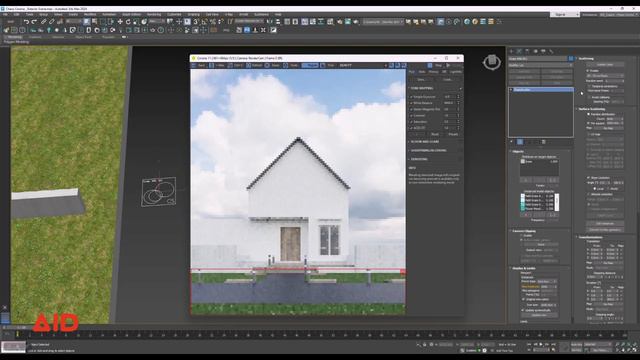This screenshot has height=360, width=640.
Task: Collapse the Surface Scattering rollout
Action: (x=592, y=109)
